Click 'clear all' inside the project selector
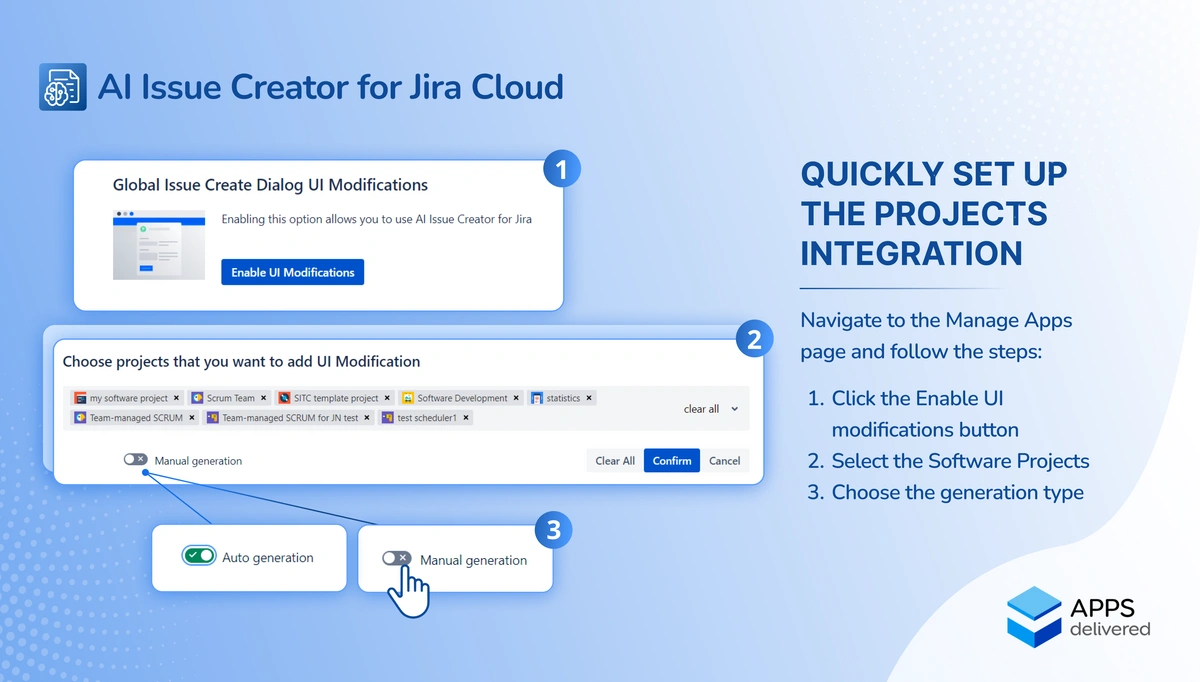Viewport: 1200px width, 682px height. (x=701, y=409)
